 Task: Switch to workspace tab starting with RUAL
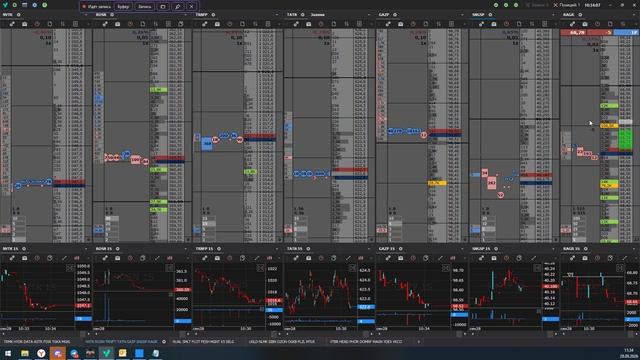pyautogui.click(x=203, y=342)
